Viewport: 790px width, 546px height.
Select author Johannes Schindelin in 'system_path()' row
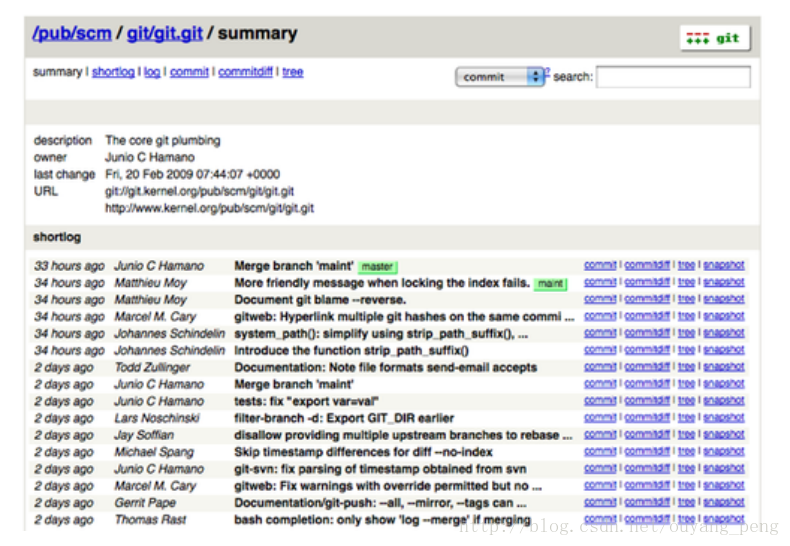point(170,334)
